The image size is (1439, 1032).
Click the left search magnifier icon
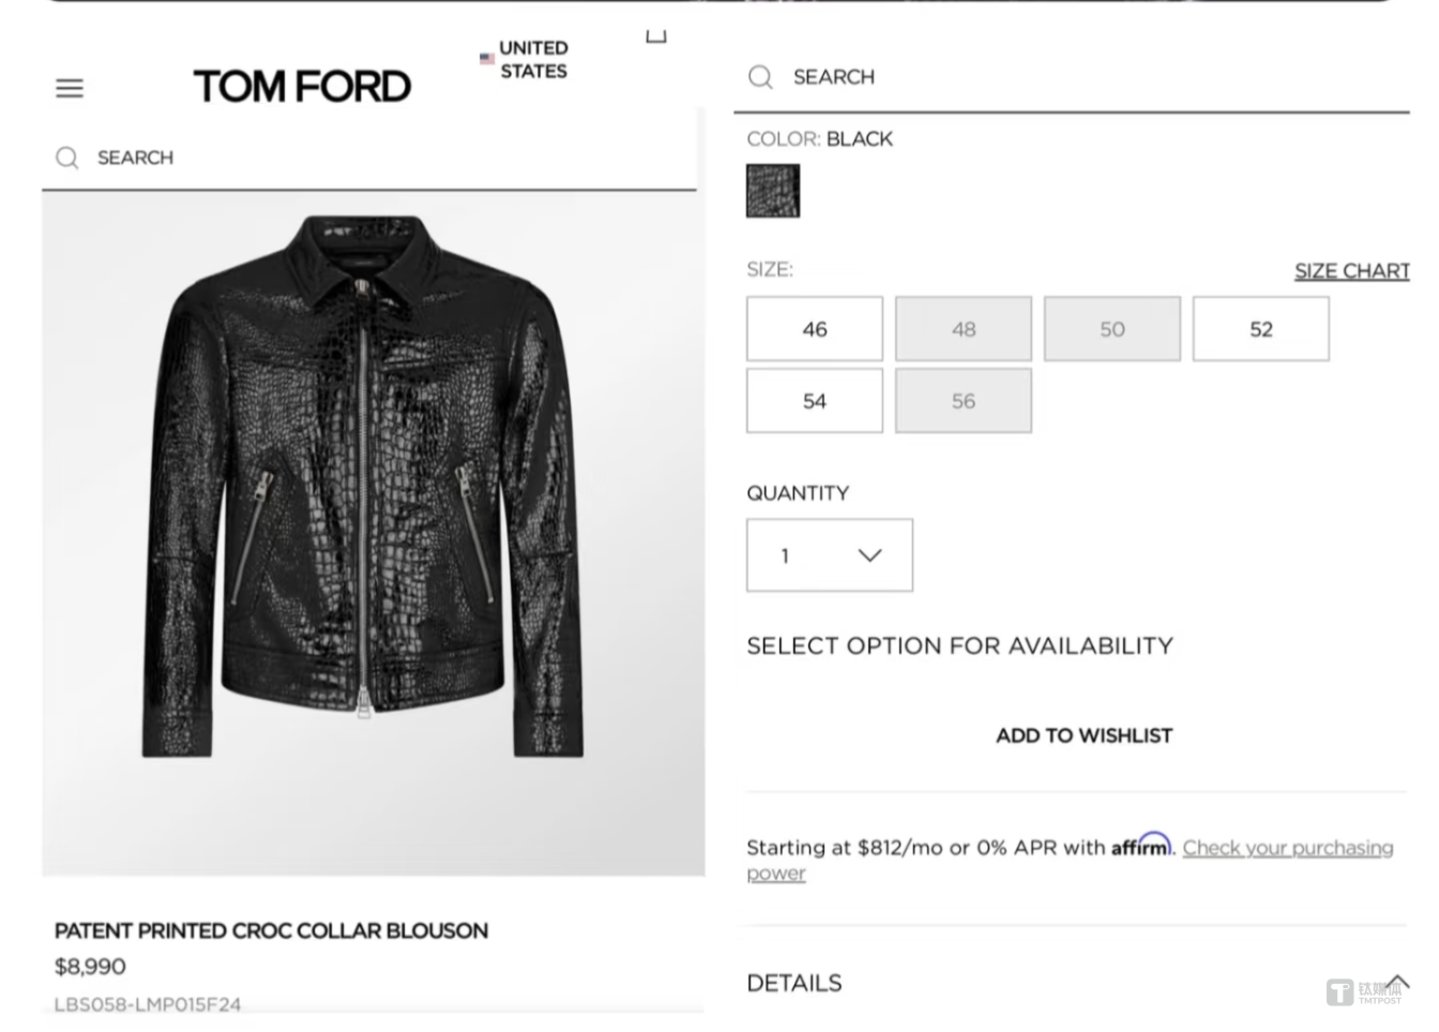pyautogui.click(x=67, y=158)
